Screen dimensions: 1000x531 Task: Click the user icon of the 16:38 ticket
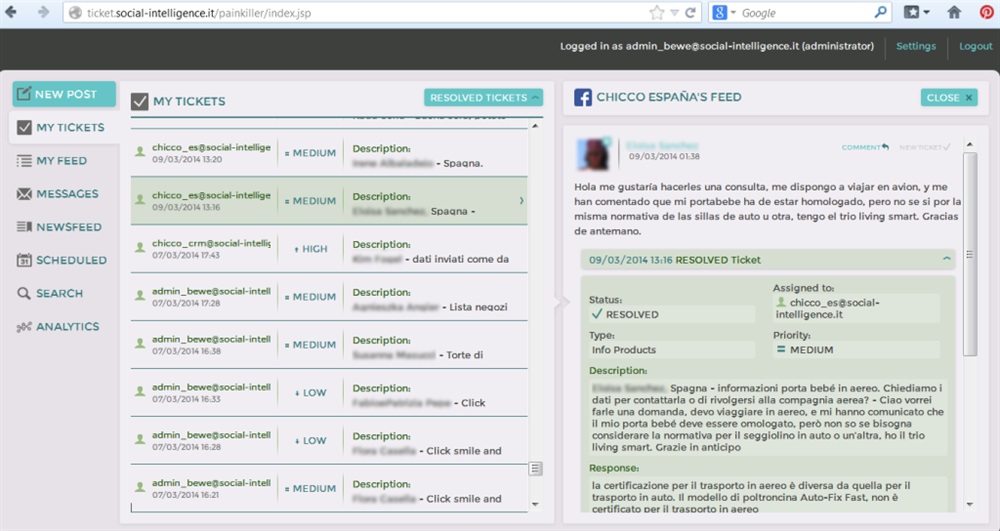(140, 343)
